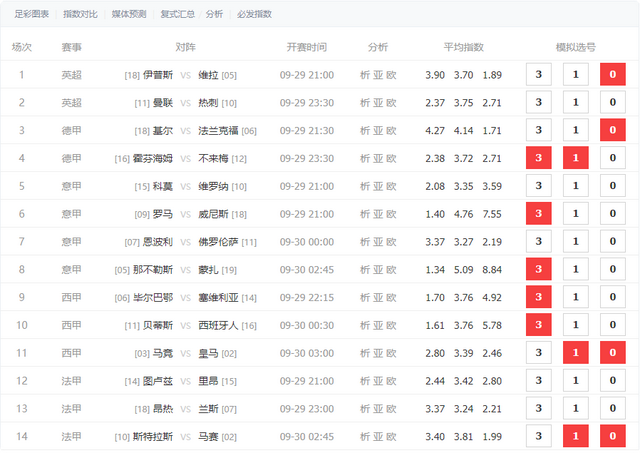Screen dimensions: 640x453
Task: Select option 3 for 曼联 vs 热刺
Action: 539,102
